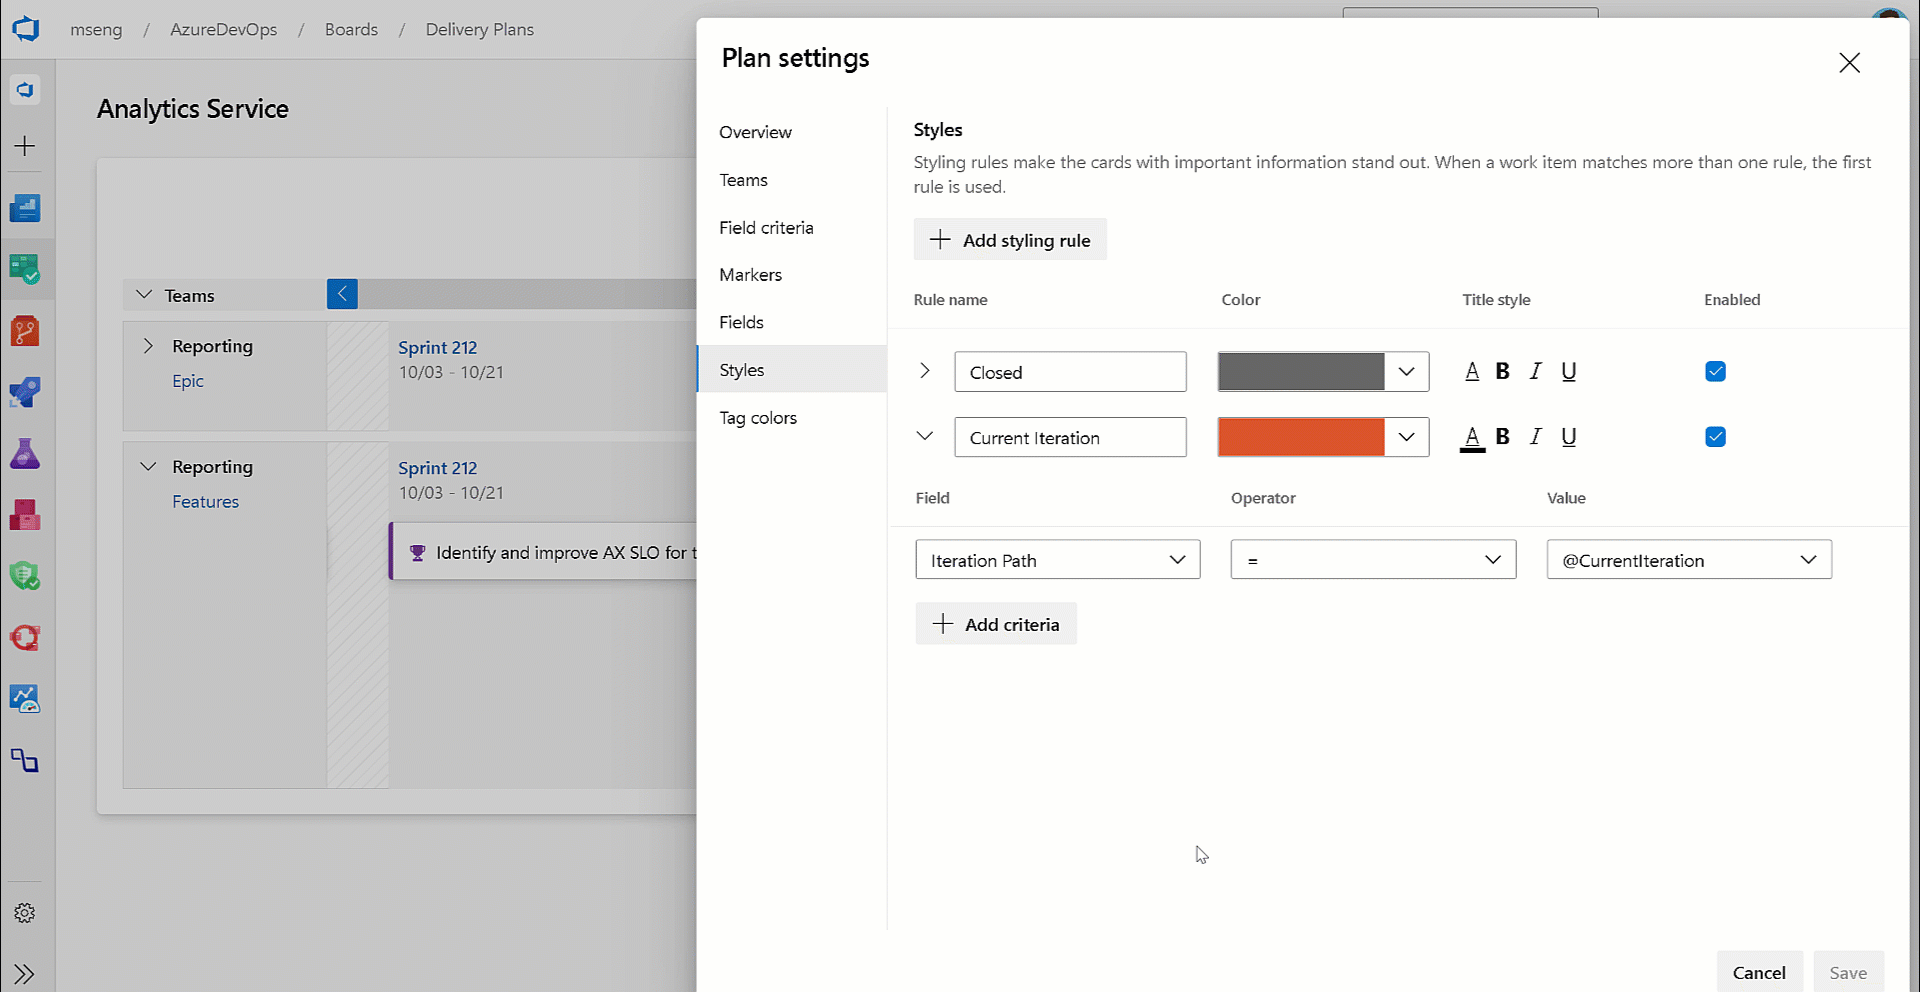
Task: Expand the Closed rule criteria
Action: (925, 371)
